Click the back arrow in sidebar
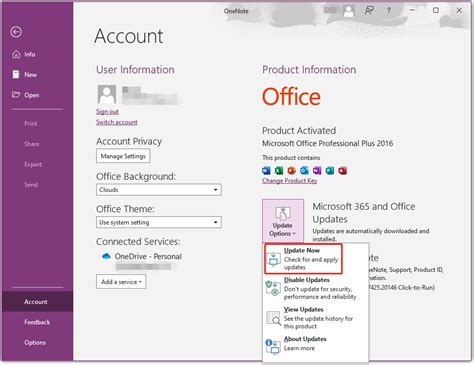474x365 pixels. coord(16,32)
